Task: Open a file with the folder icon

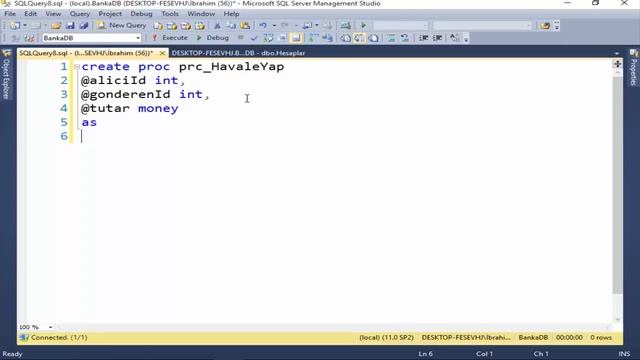Action: pyautogui.click(x=56, y=25)
